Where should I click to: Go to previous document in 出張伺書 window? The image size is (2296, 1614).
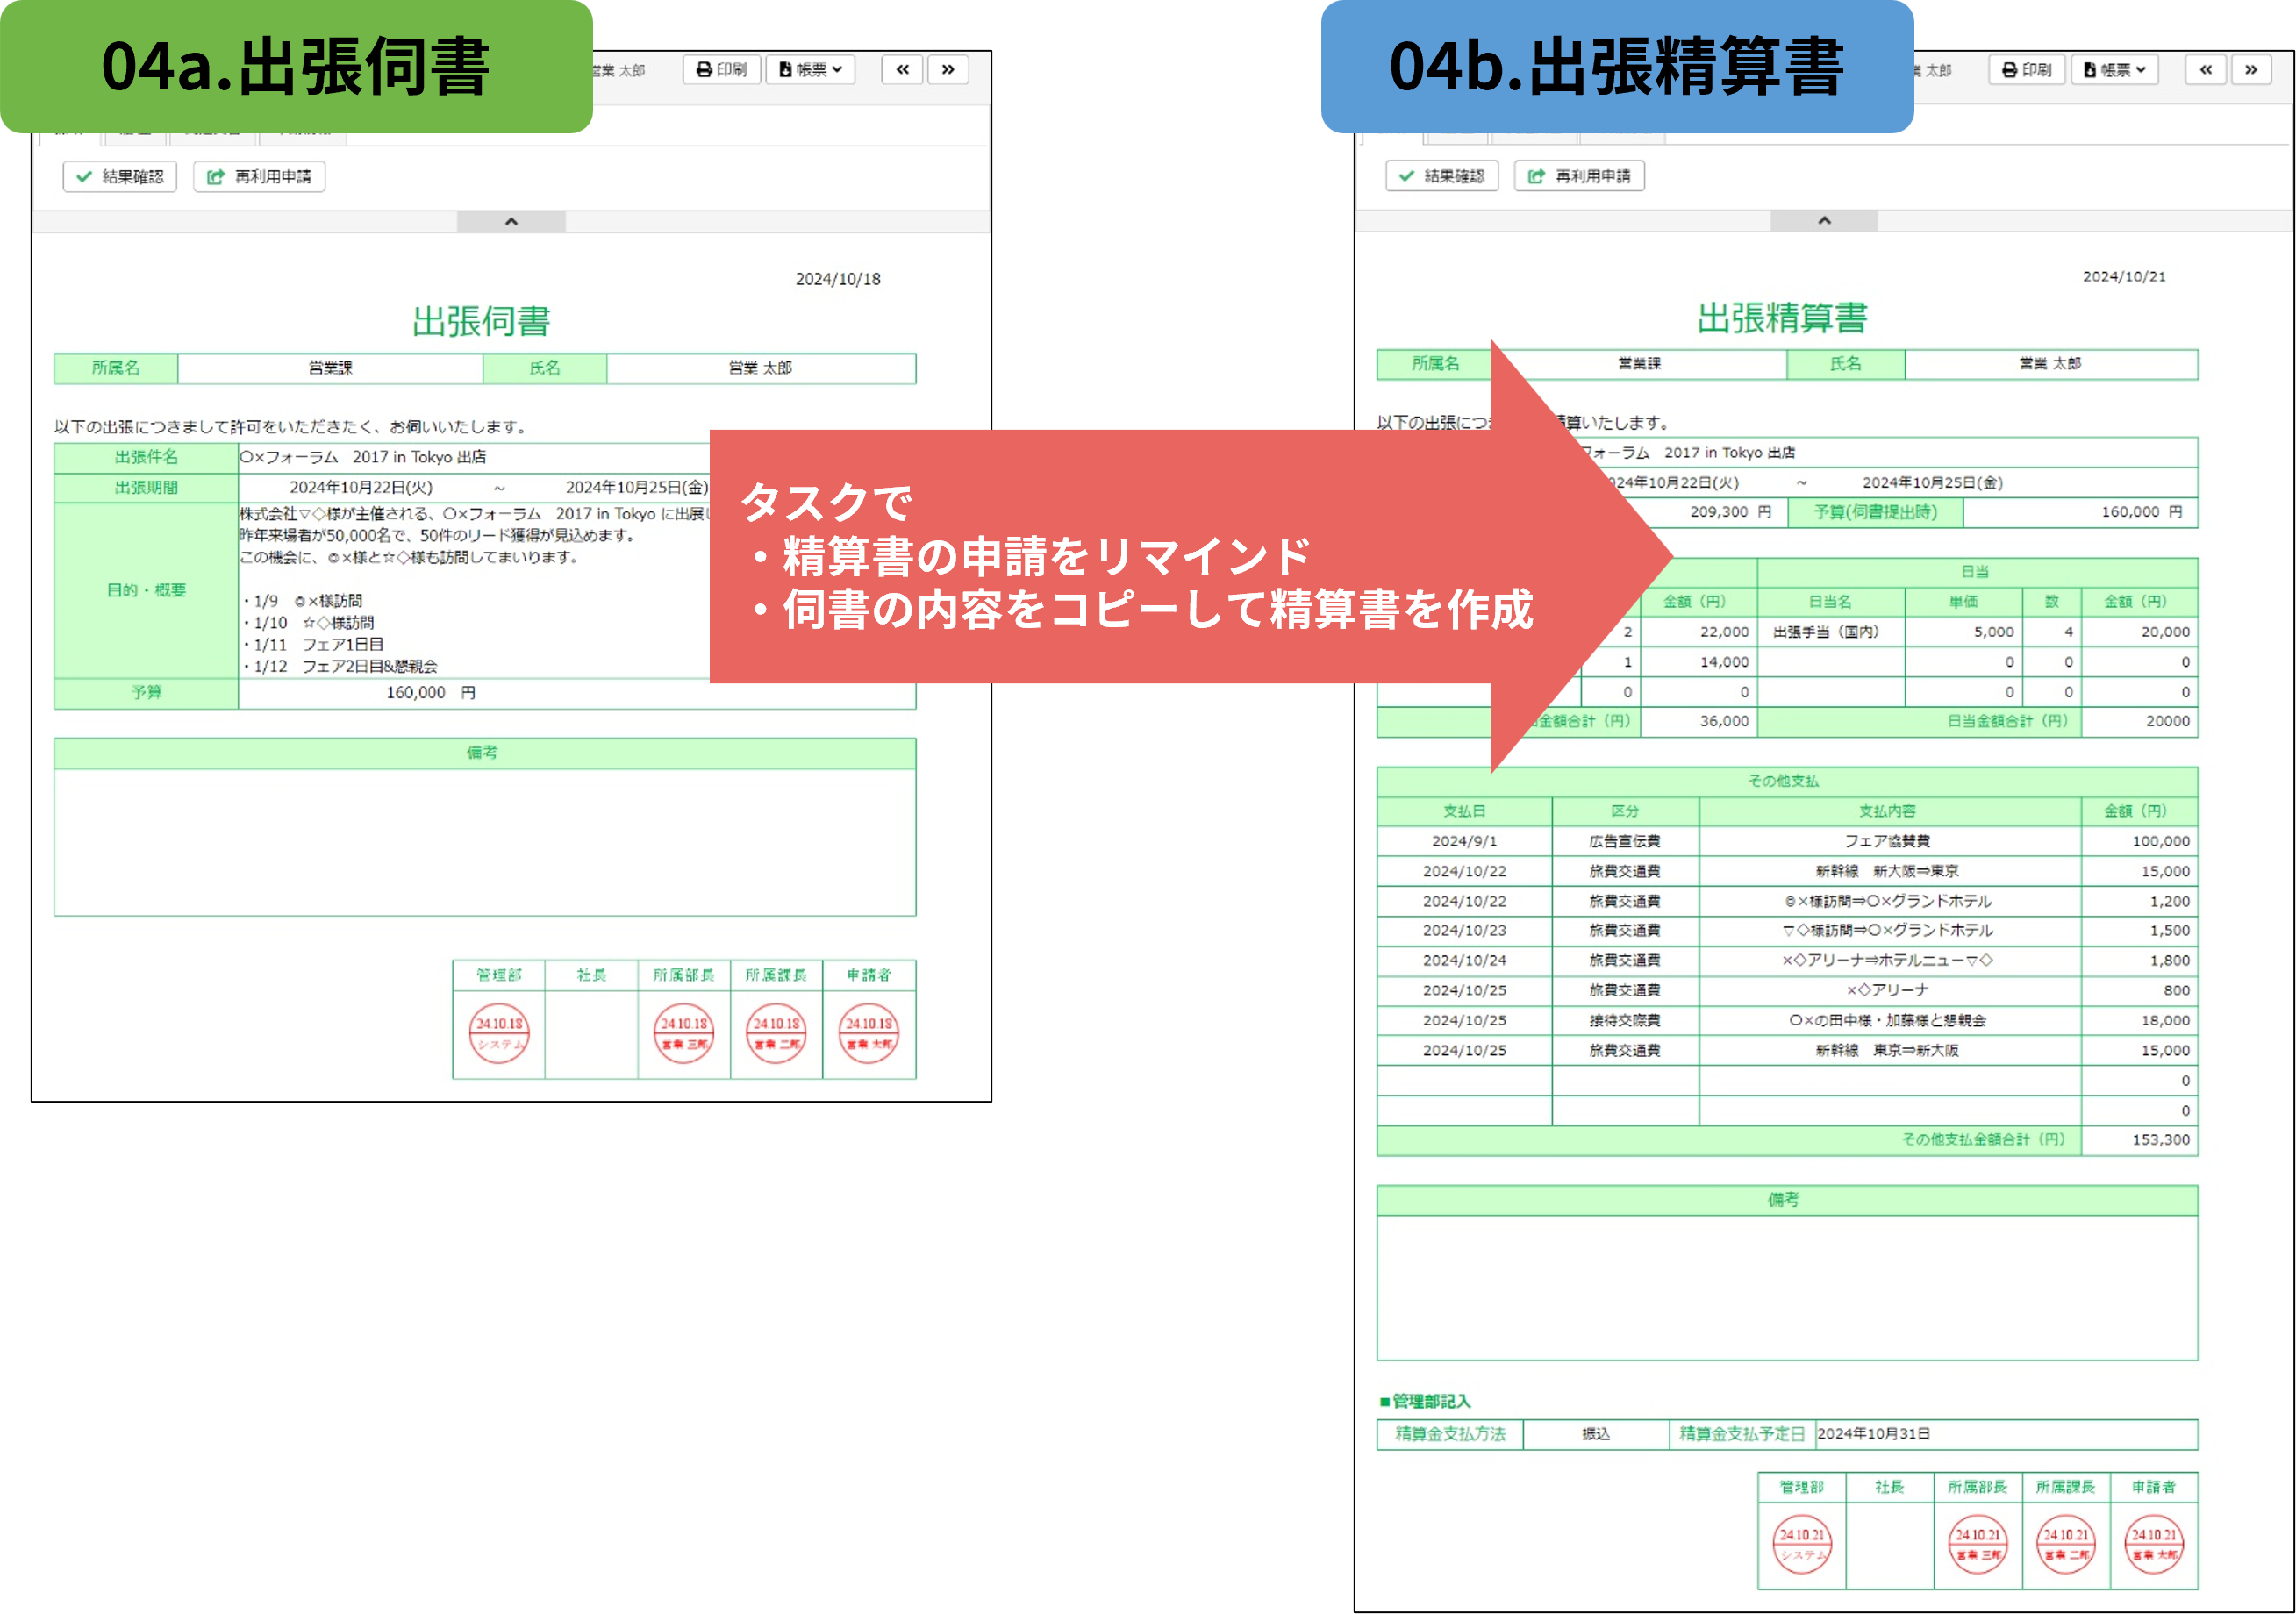(x=902, y=69)
